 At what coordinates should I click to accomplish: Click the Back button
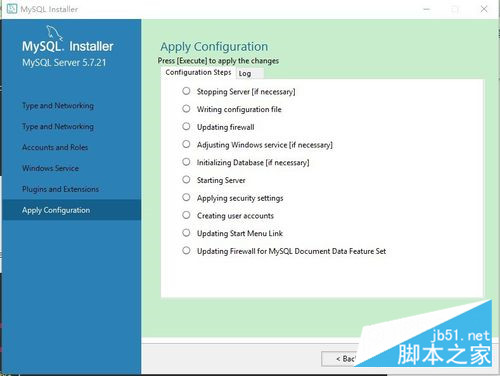(x=340, y=359)
